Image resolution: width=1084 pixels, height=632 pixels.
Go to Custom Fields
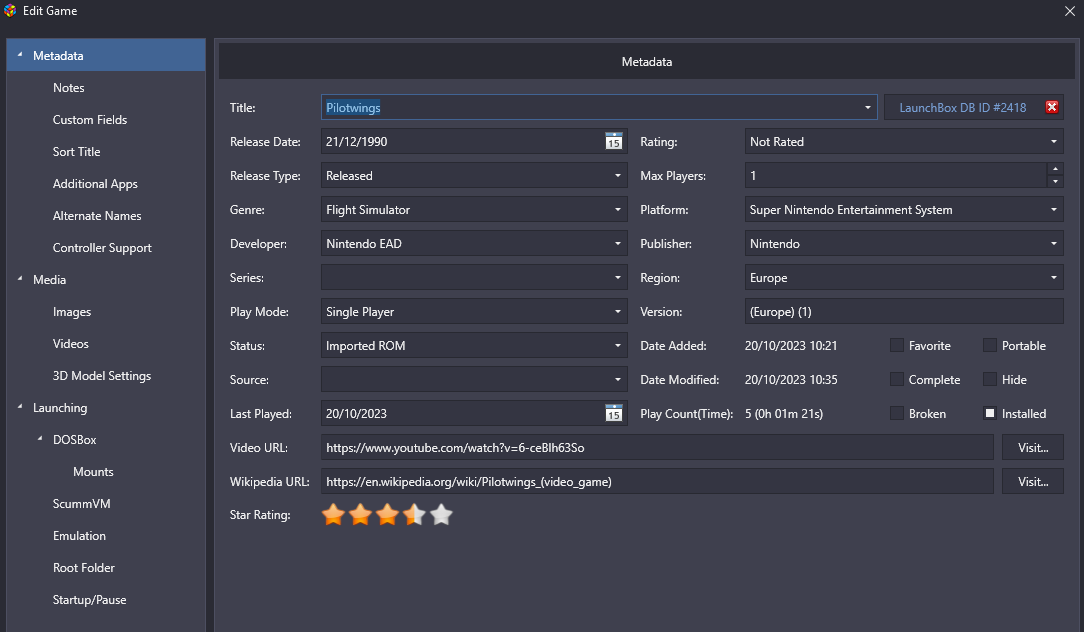point(90,120)
